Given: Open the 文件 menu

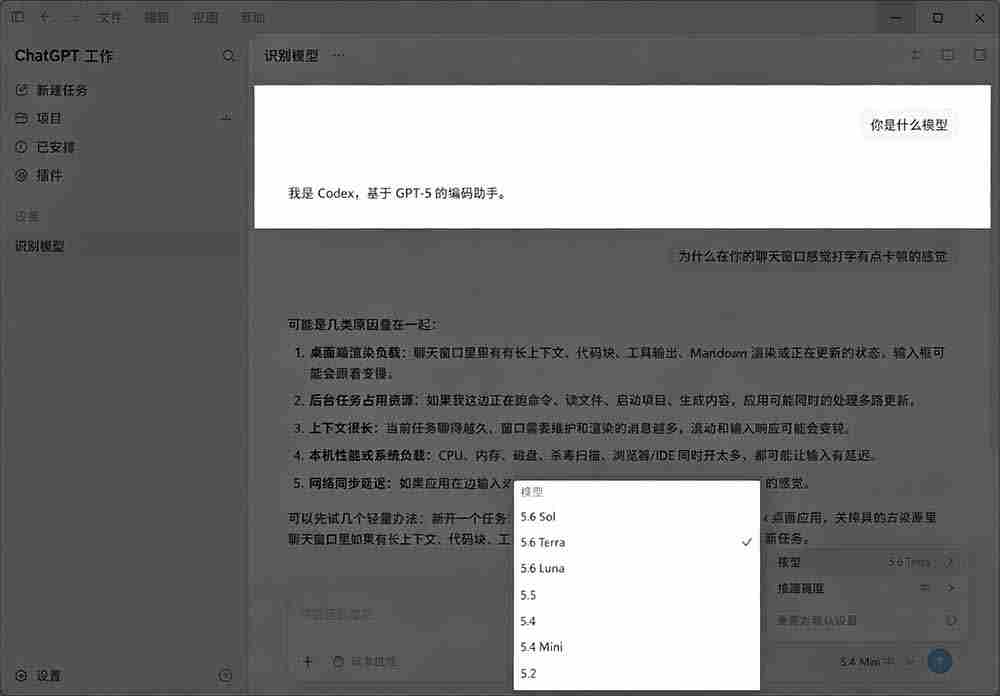Looking at the screenshot, I should [x=109, y=17].
